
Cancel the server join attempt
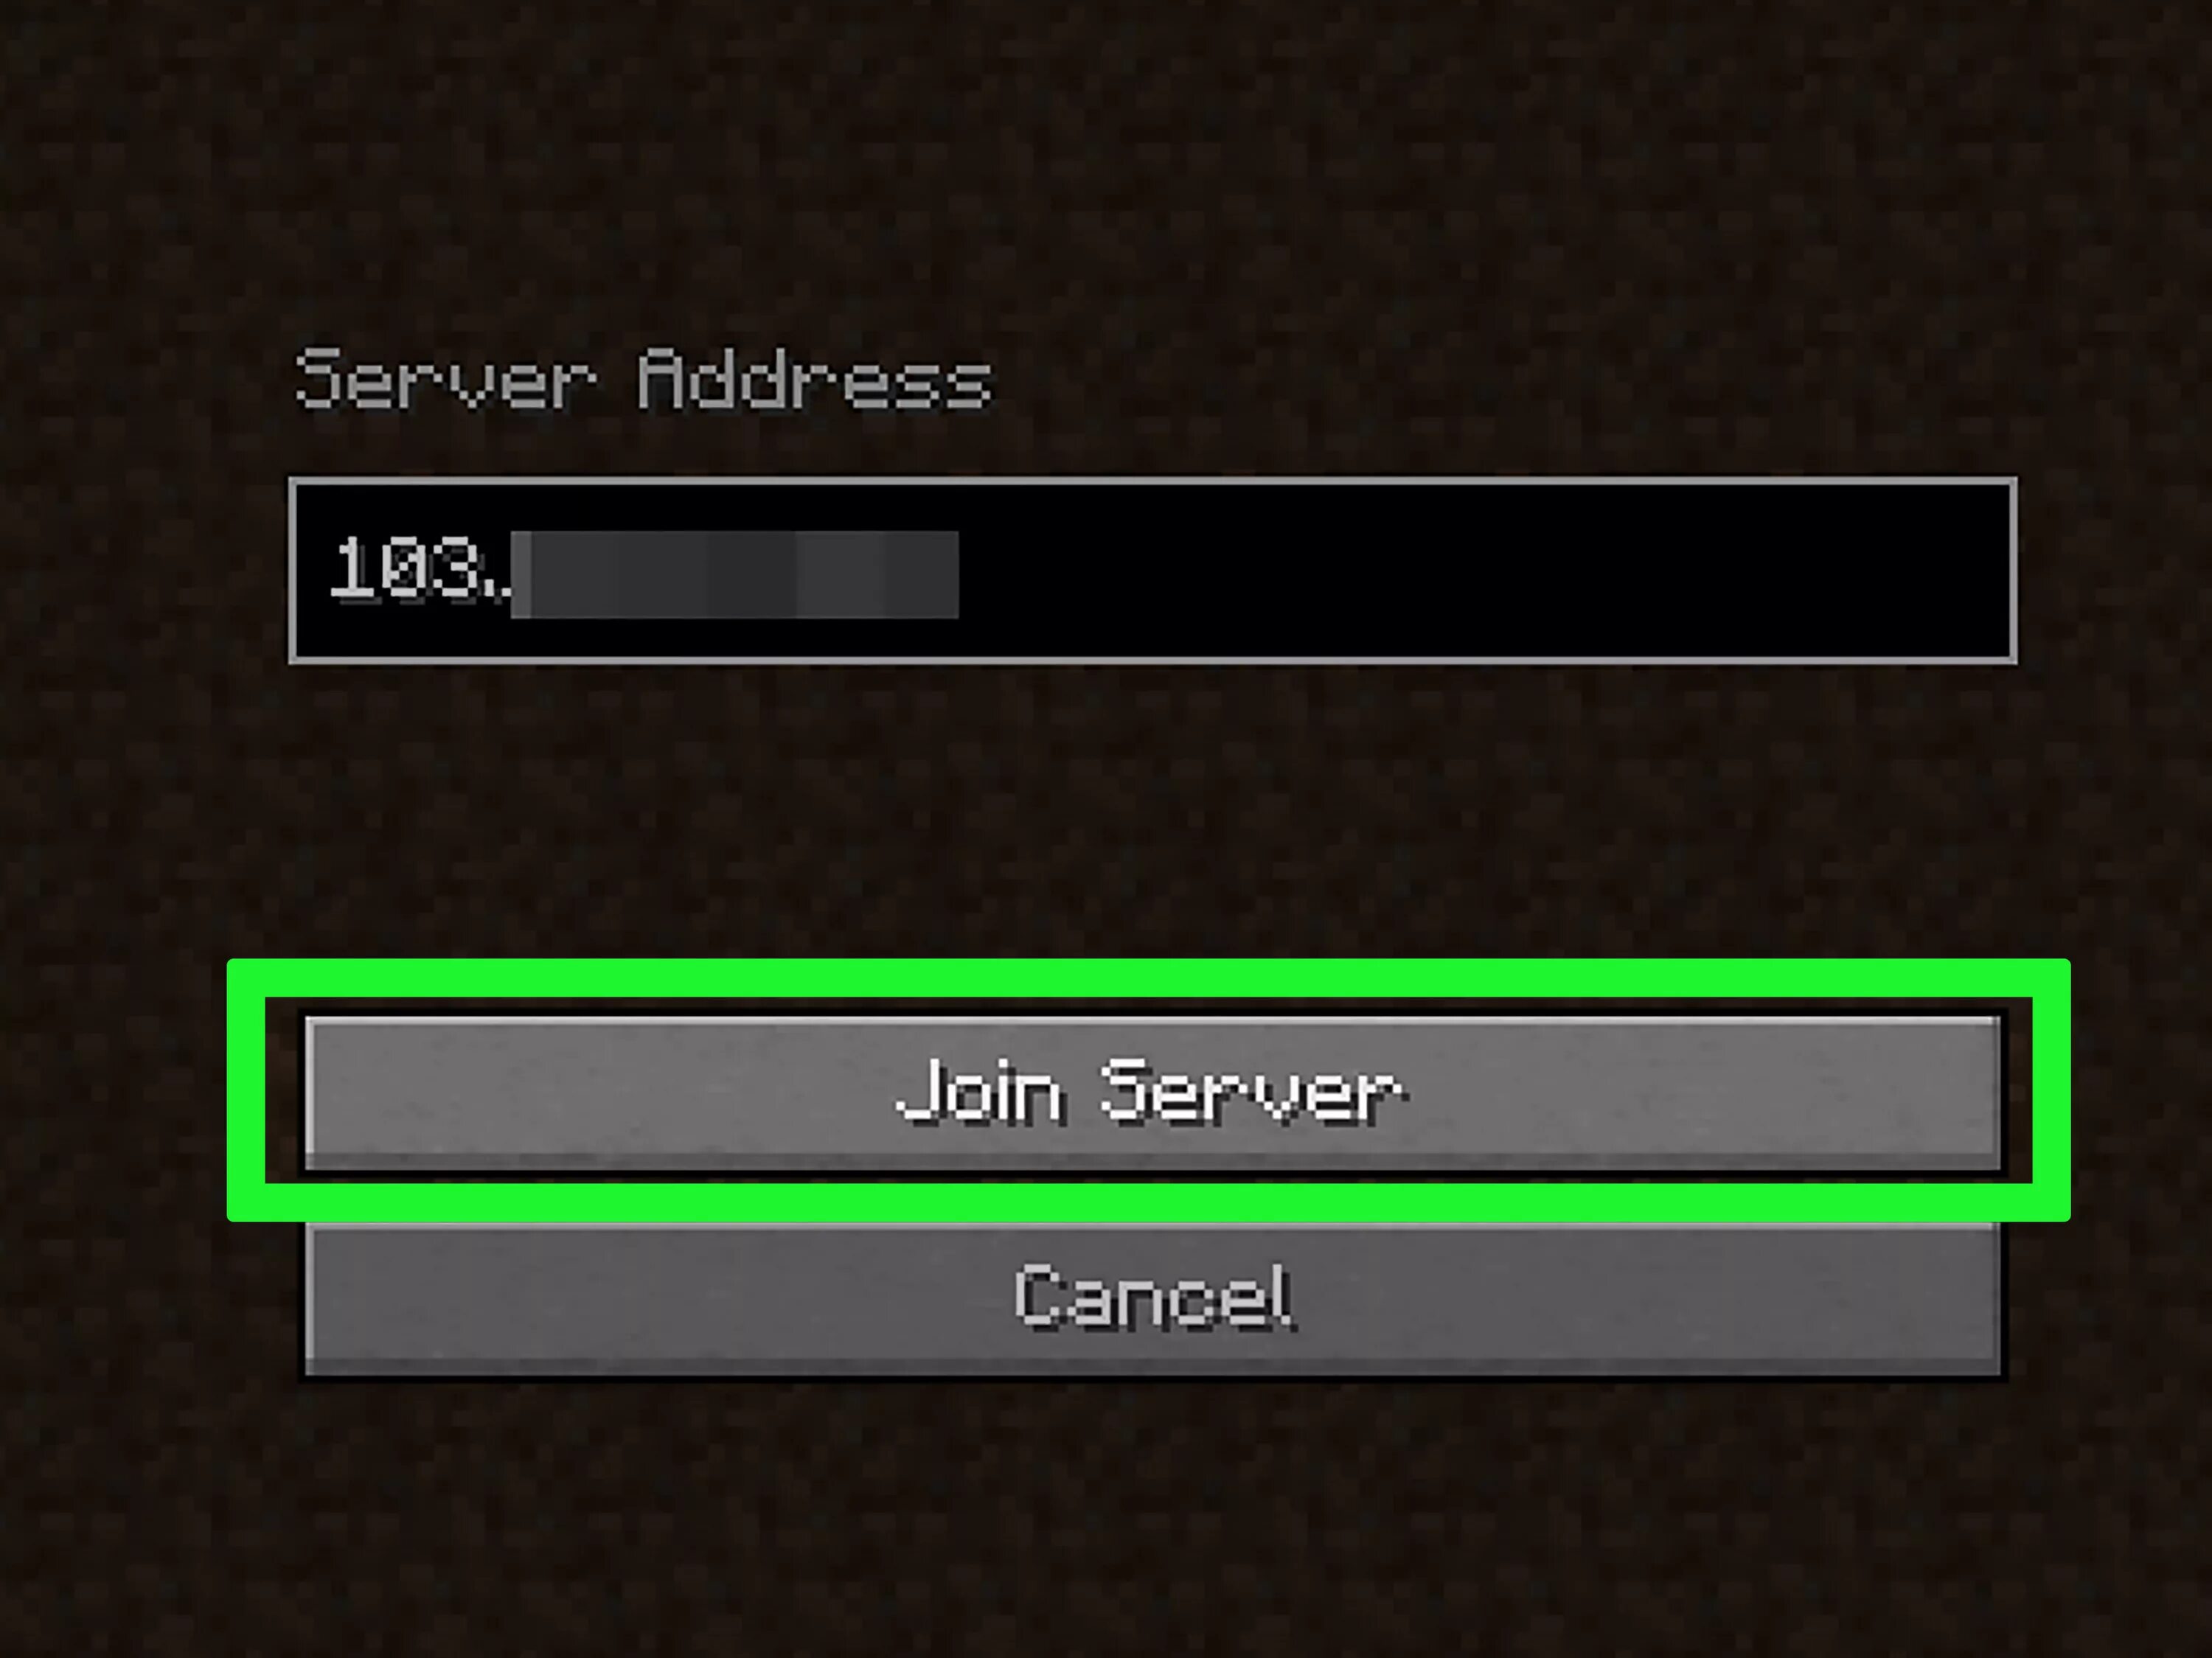coord(1148,1299)
